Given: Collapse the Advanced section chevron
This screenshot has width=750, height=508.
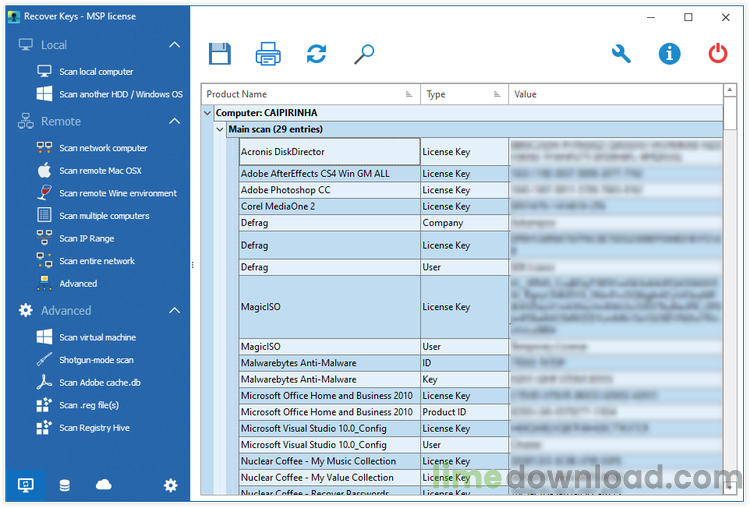Looking at the screenshot, I should [x=175, y=311].
